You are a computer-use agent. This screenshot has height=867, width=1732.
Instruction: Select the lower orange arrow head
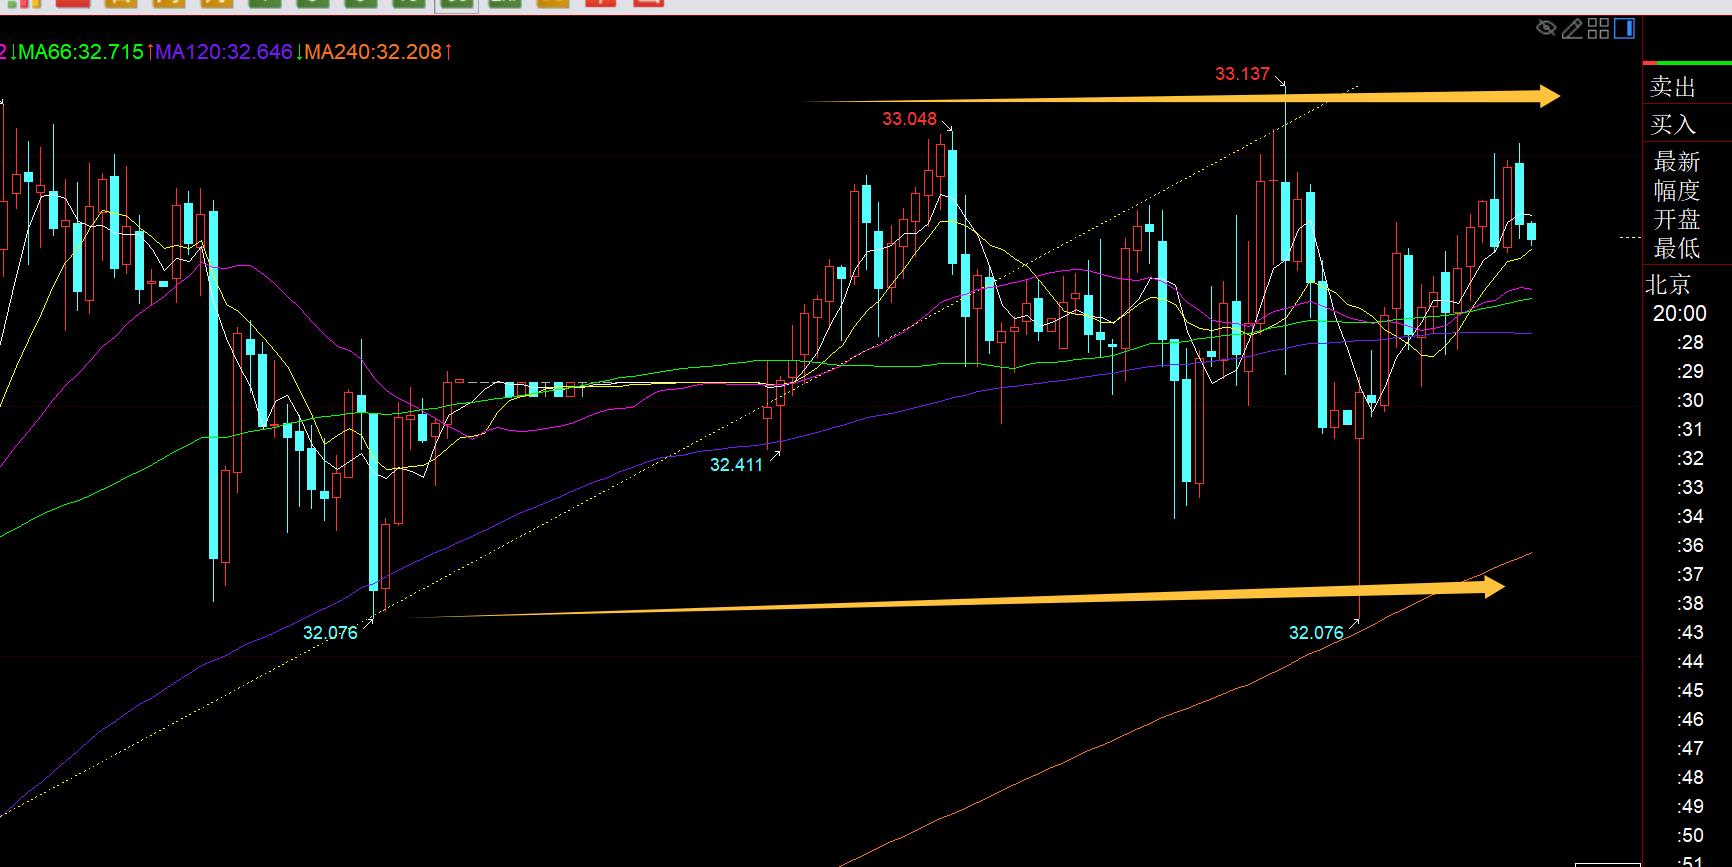click(x=1492, y=587)
